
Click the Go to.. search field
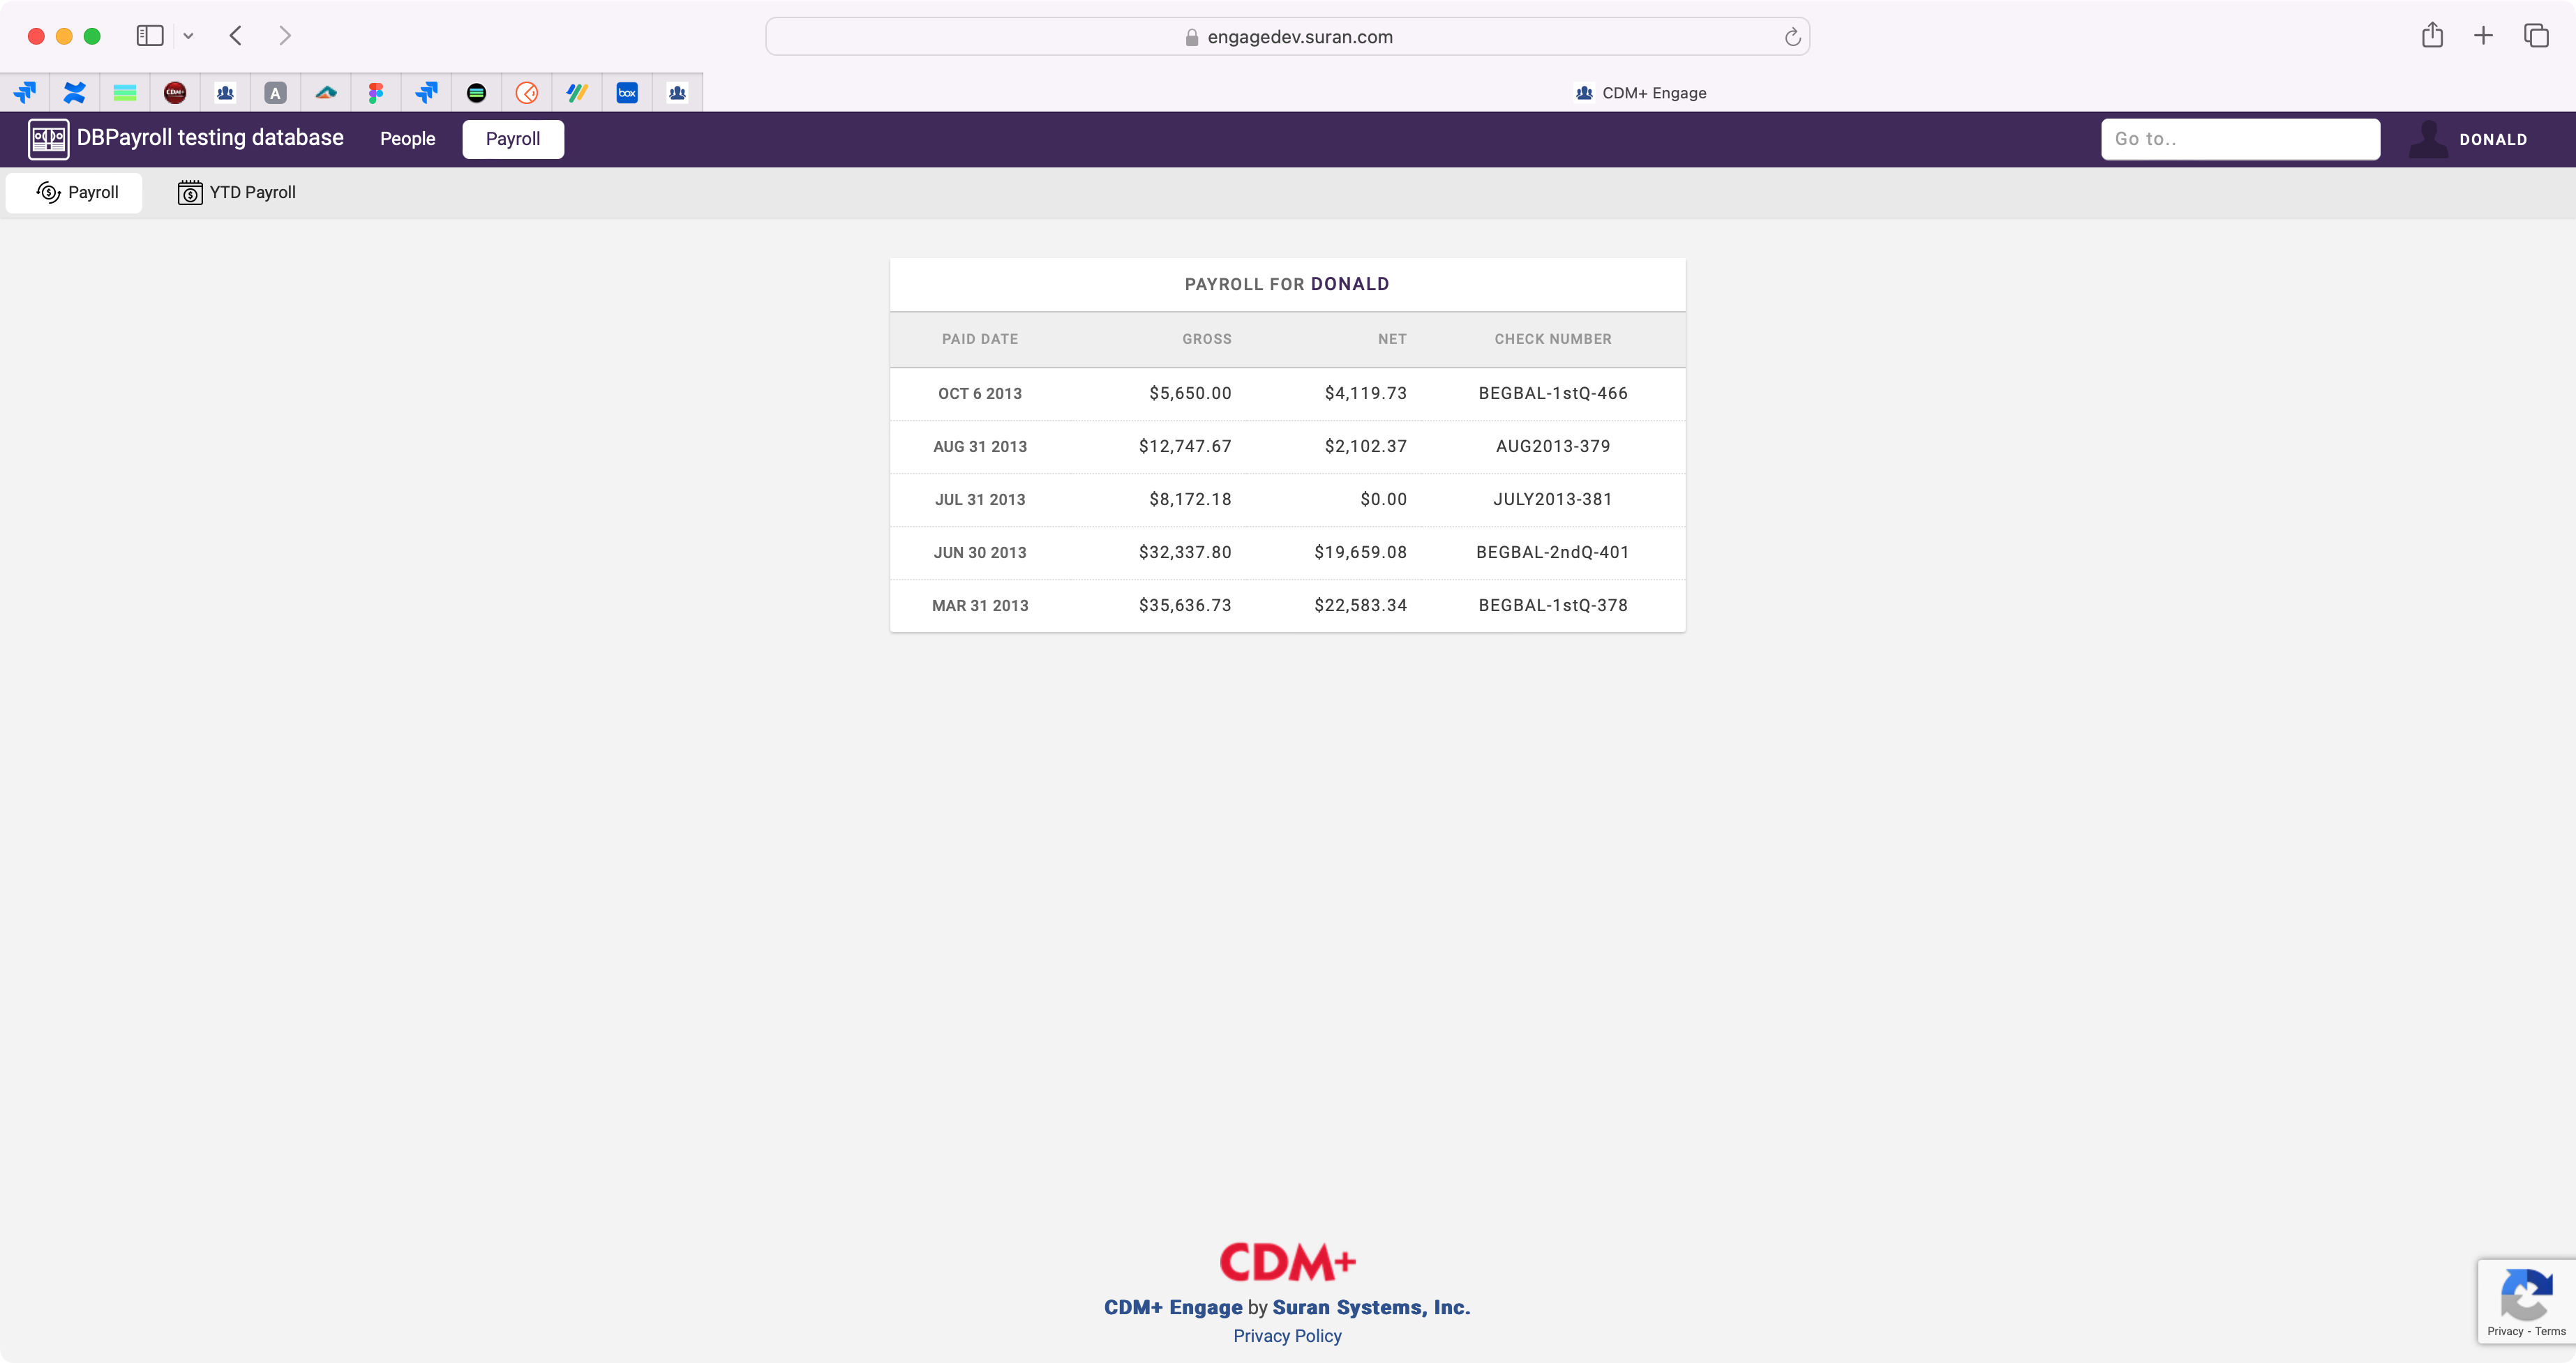(2240, 139)
